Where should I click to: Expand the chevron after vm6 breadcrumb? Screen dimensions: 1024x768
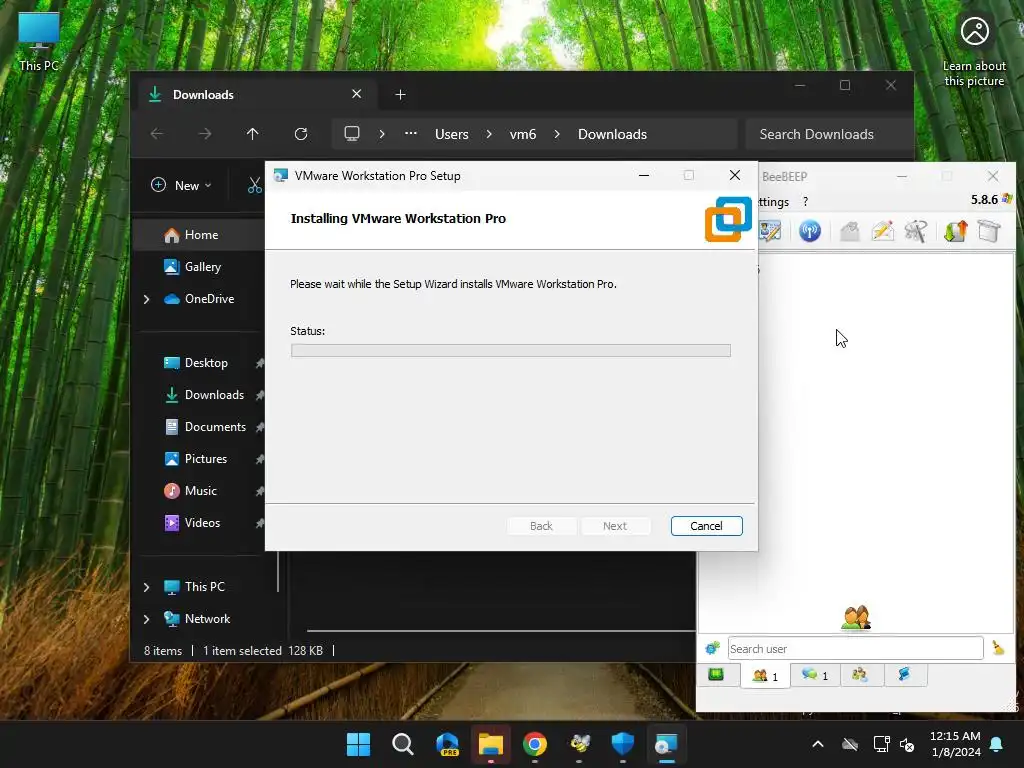coord(557,134)
